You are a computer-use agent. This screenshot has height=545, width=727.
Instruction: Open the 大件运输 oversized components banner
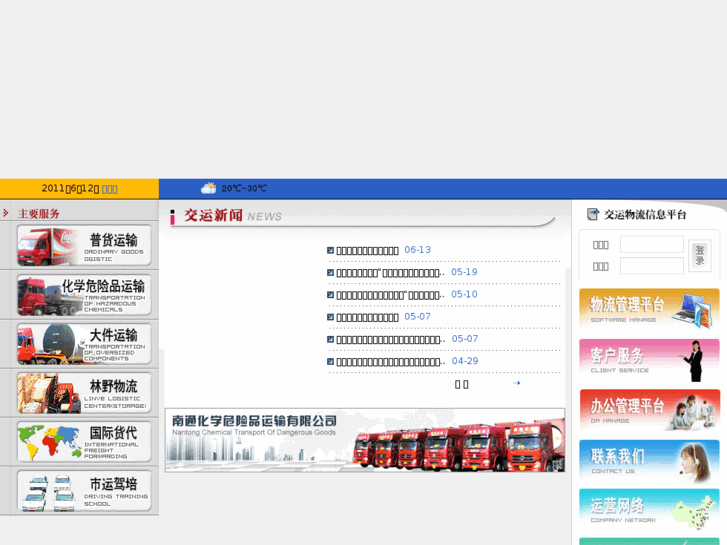tap(84, 344)
